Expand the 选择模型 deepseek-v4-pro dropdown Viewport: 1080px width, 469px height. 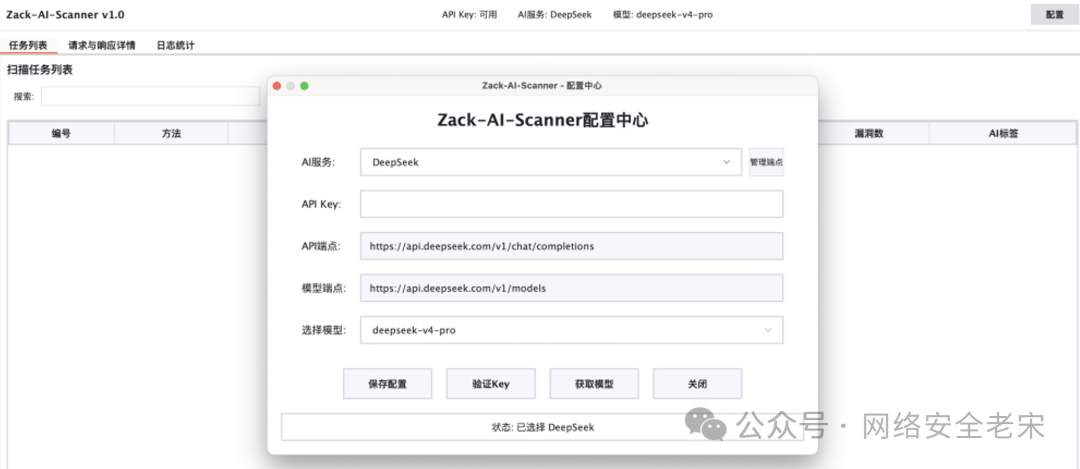click(572, 330)
